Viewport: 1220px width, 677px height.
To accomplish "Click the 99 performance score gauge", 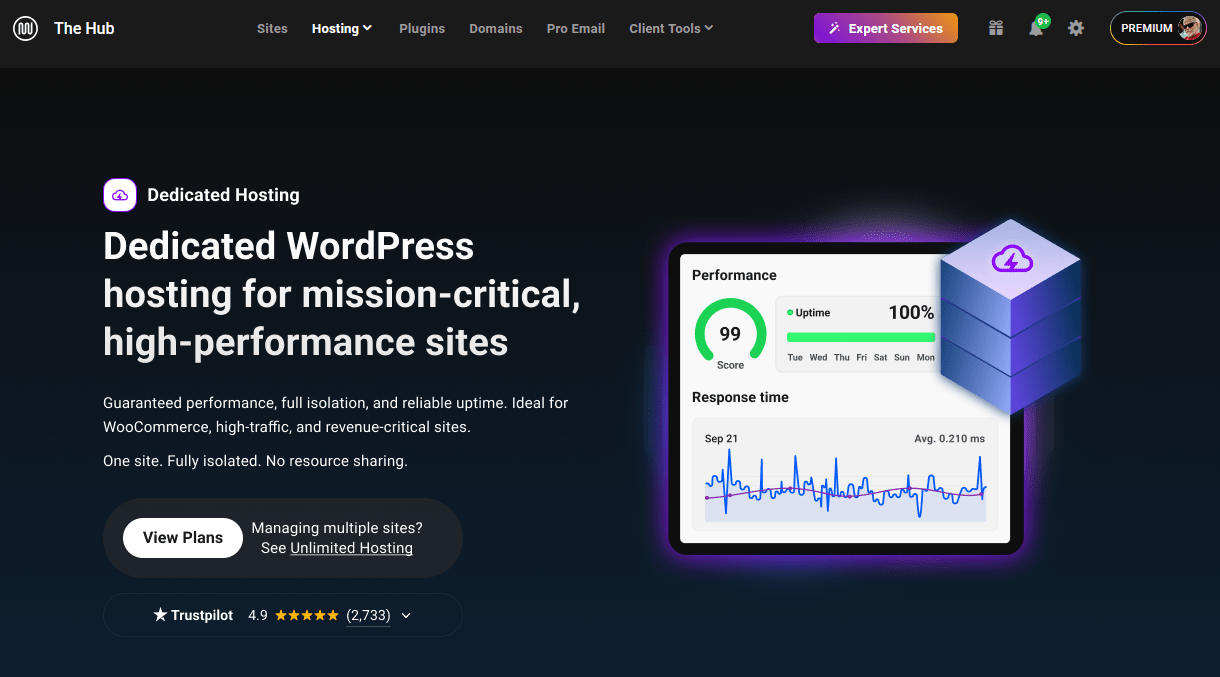I will coord(730,334).
